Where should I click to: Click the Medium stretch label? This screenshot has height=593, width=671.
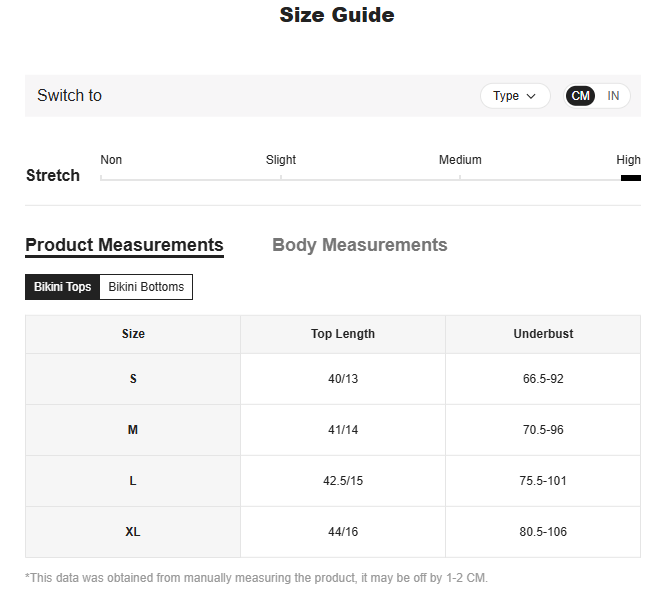pyautogui.click(x=460, y=160)
